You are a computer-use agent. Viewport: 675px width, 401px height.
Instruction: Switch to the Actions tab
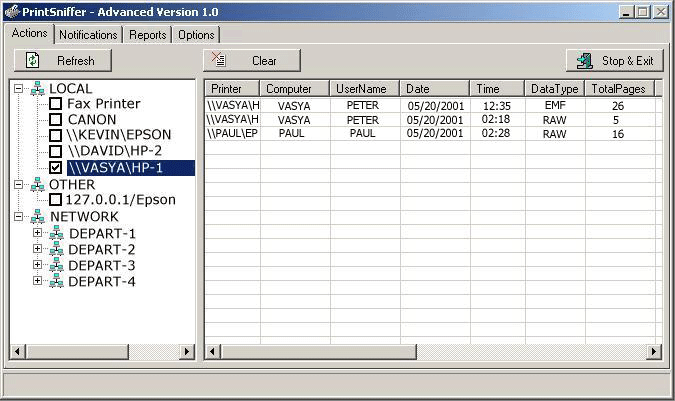click(29, 33)
